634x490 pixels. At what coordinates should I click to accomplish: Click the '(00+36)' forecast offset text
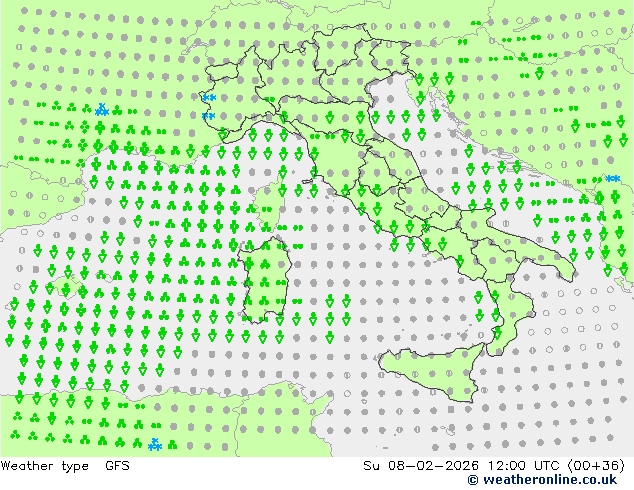tap(596, 466)
